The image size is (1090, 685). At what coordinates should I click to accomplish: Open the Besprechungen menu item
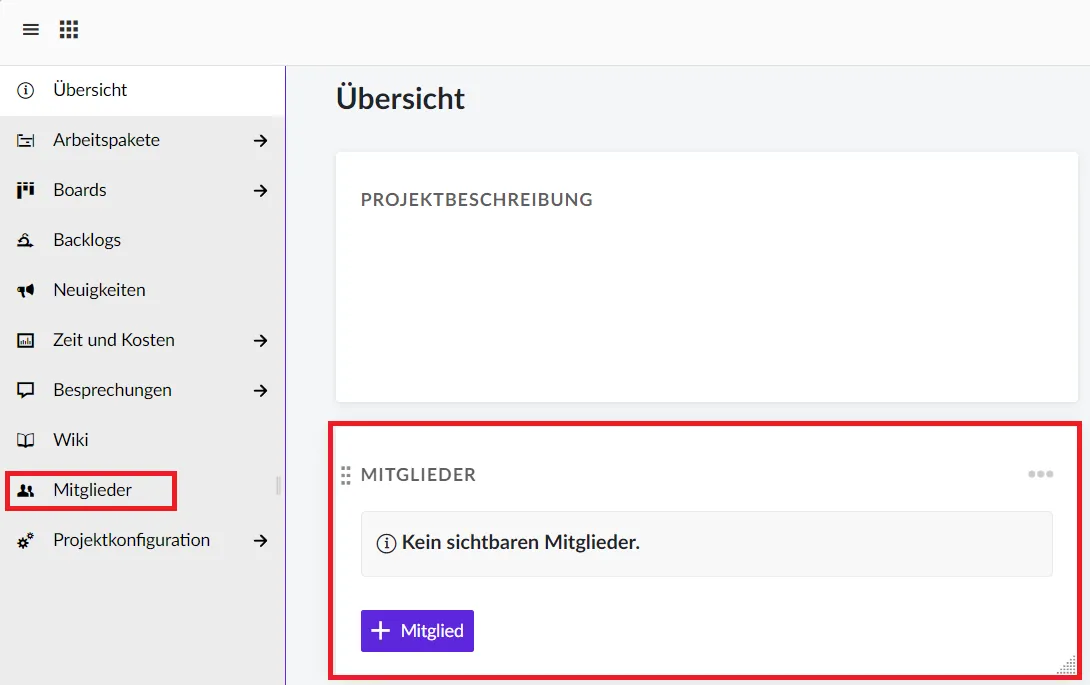click(x=112, y=390)
